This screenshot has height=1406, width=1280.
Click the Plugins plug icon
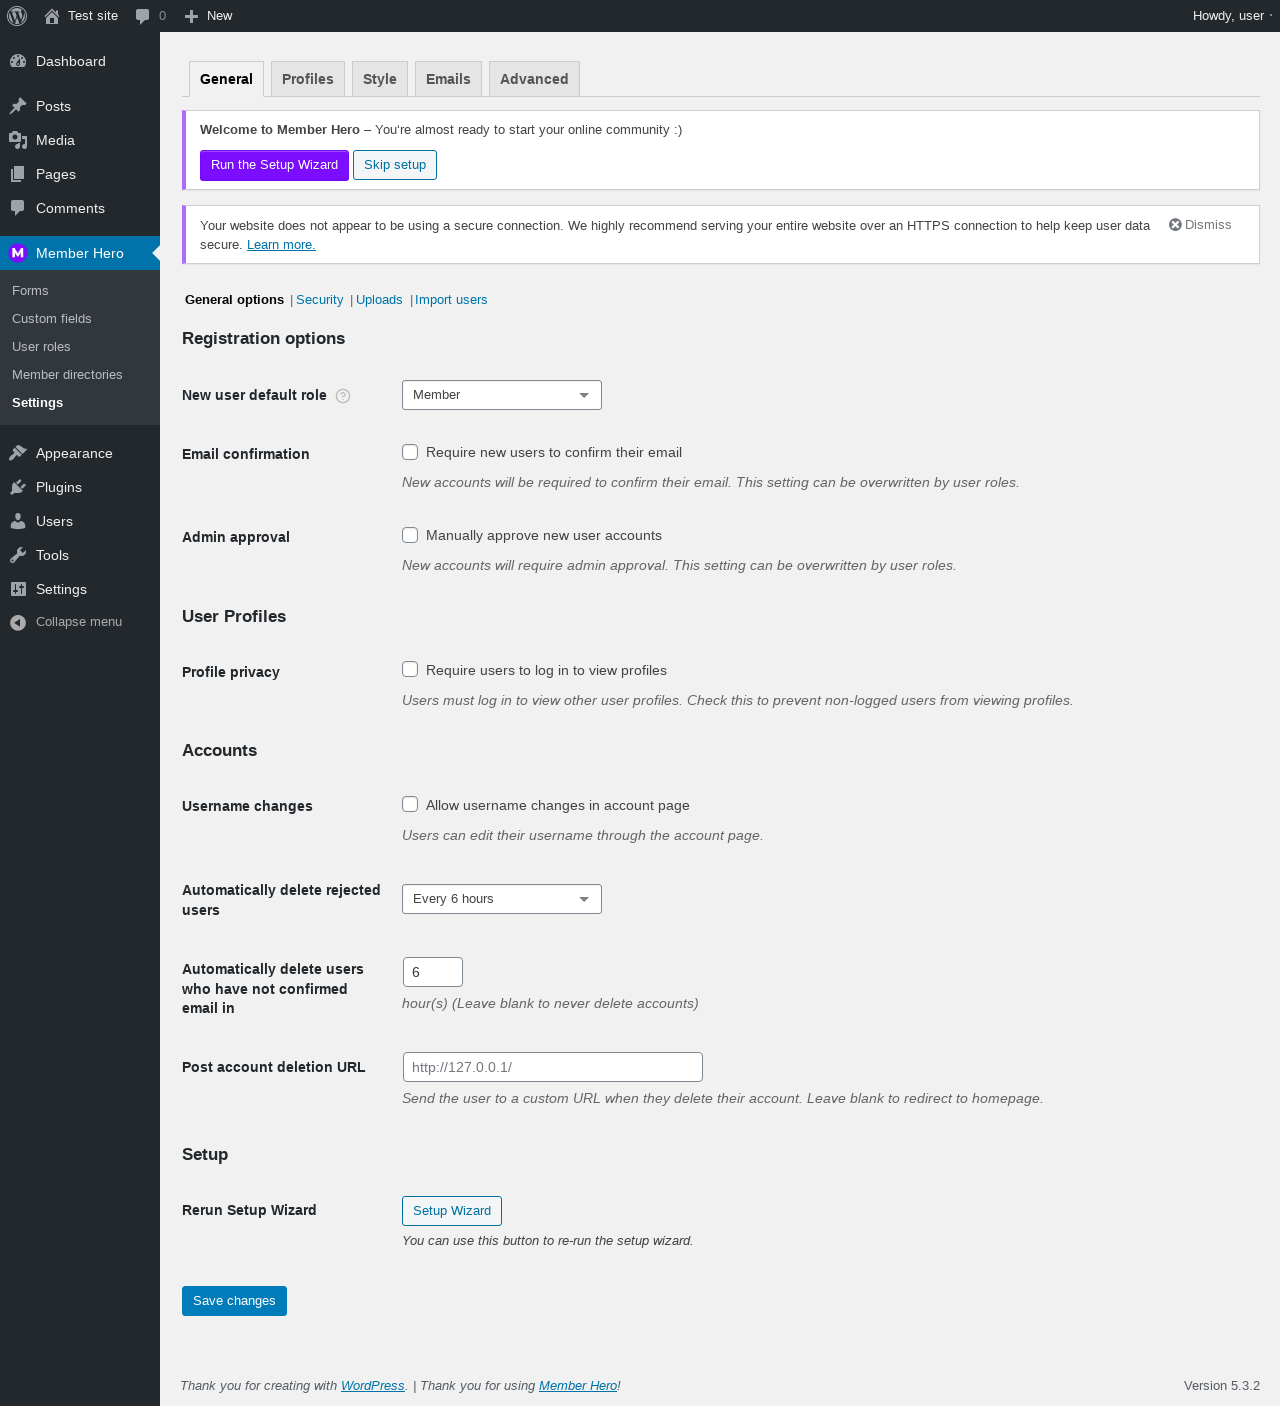(18, 487)
